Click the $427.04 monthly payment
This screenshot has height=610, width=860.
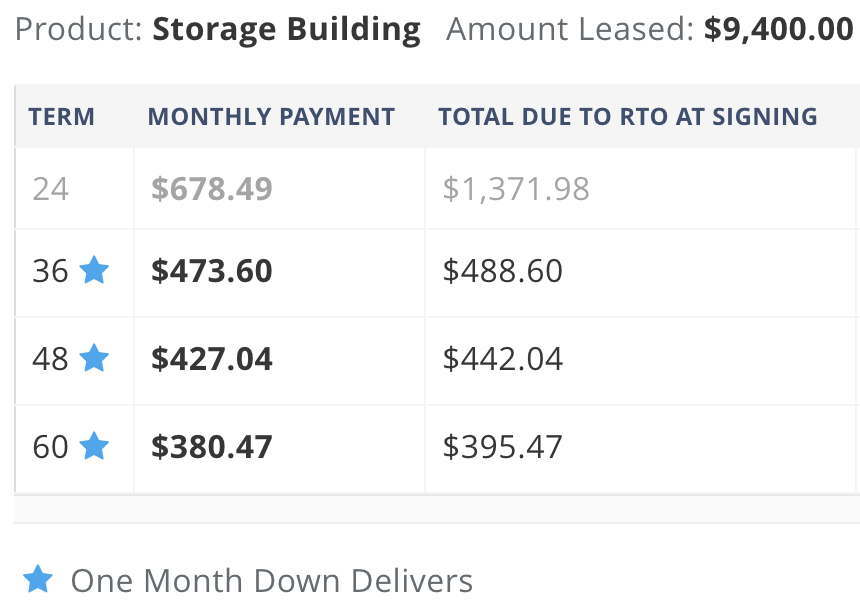pyautogui.click(x=212, y=359)
